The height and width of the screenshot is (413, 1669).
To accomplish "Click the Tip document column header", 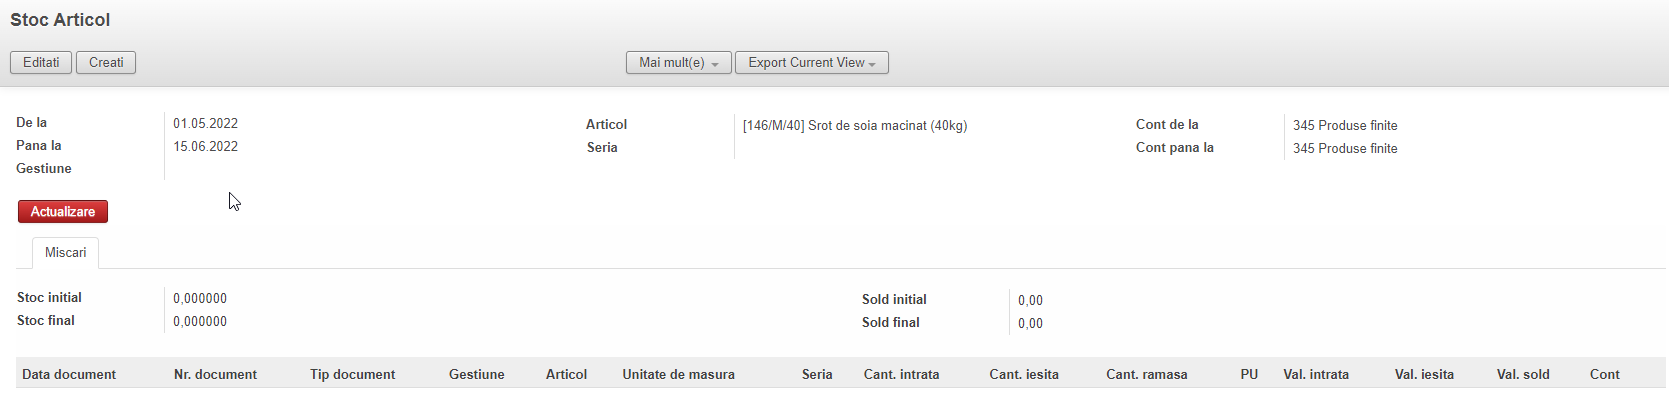I will (352, 375).
